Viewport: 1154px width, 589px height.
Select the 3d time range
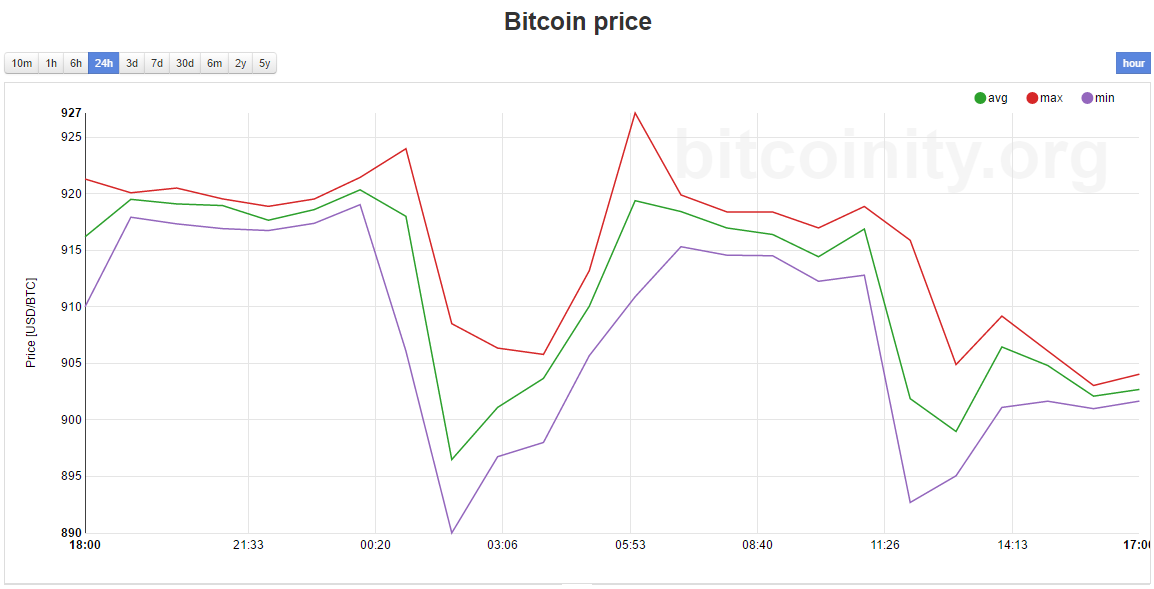(132, 64)
